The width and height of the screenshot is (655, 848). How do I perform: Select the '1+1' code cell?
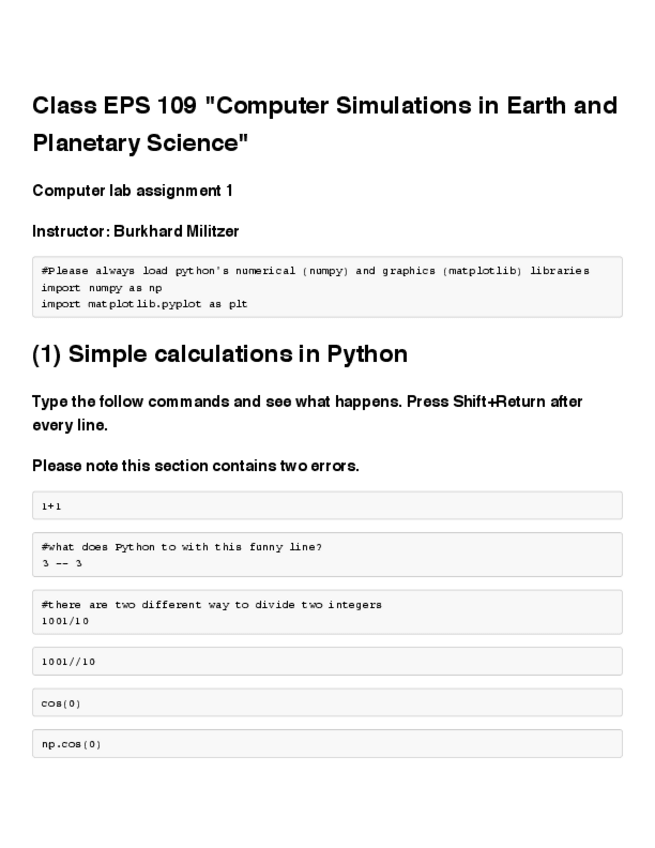[52, 507]
